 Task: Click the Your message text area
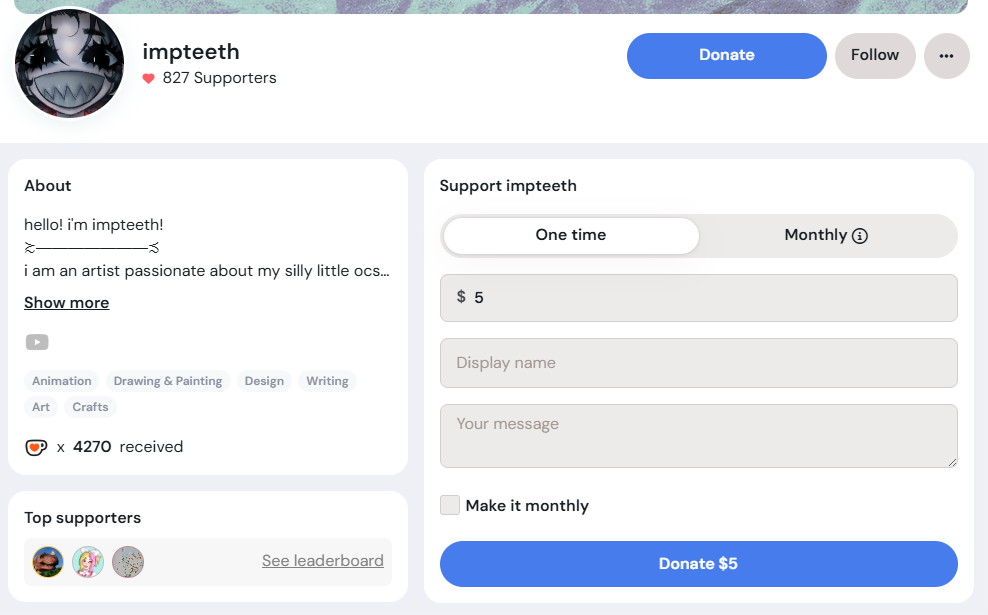tap(698, 435)
